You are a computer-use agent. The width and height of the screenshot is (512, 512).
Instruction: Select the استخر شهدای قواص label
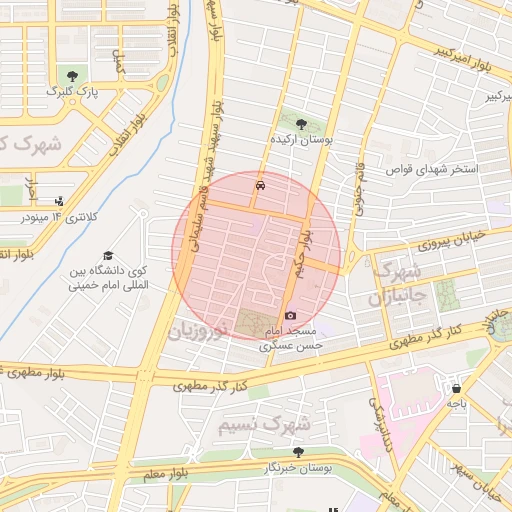(432, 170)
